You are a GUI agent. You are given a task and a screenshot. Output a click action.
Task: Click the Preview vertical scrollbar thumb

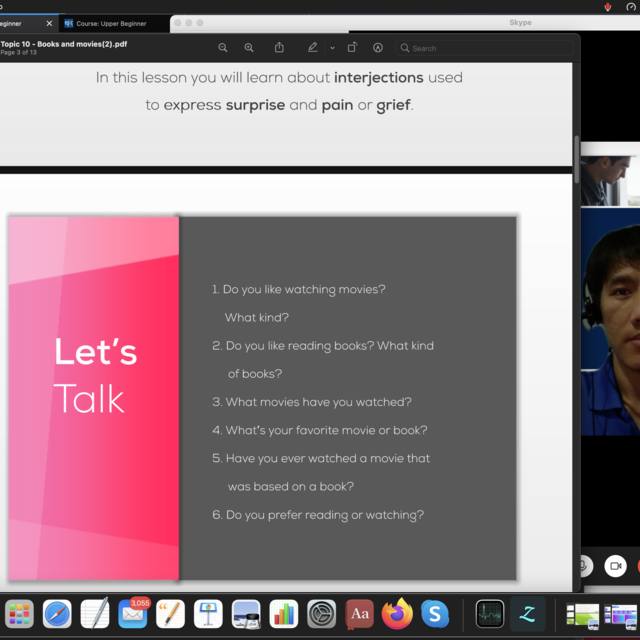coord(577,159)
